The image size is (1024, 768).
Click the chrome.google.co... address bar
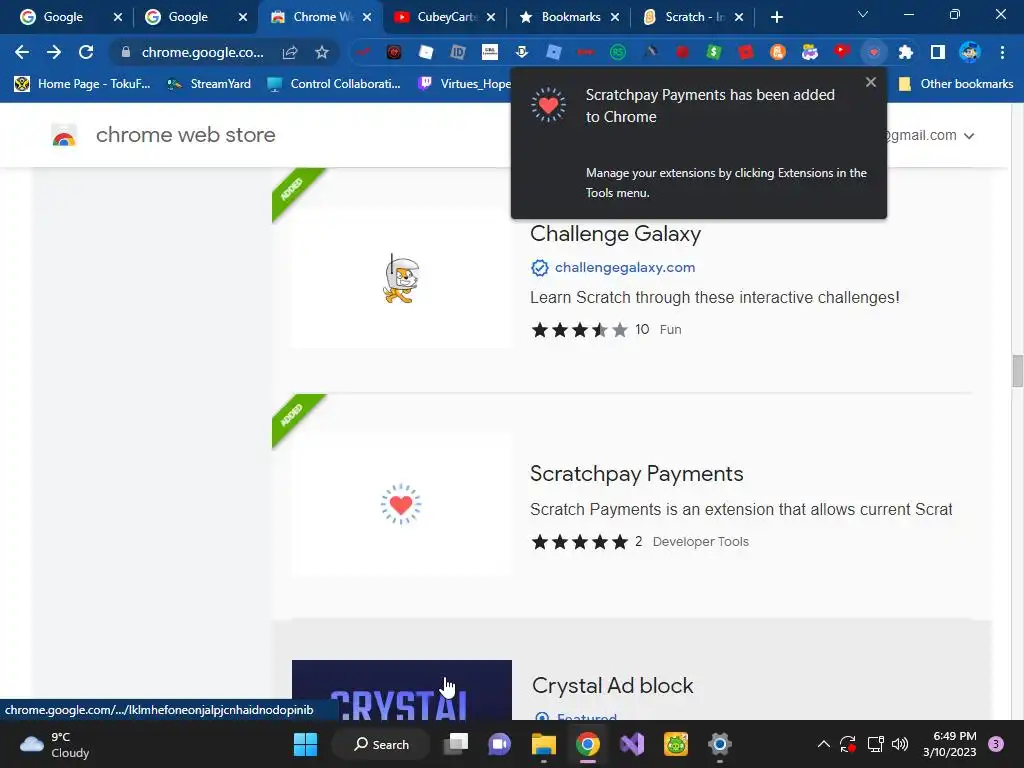coord(202,52)
